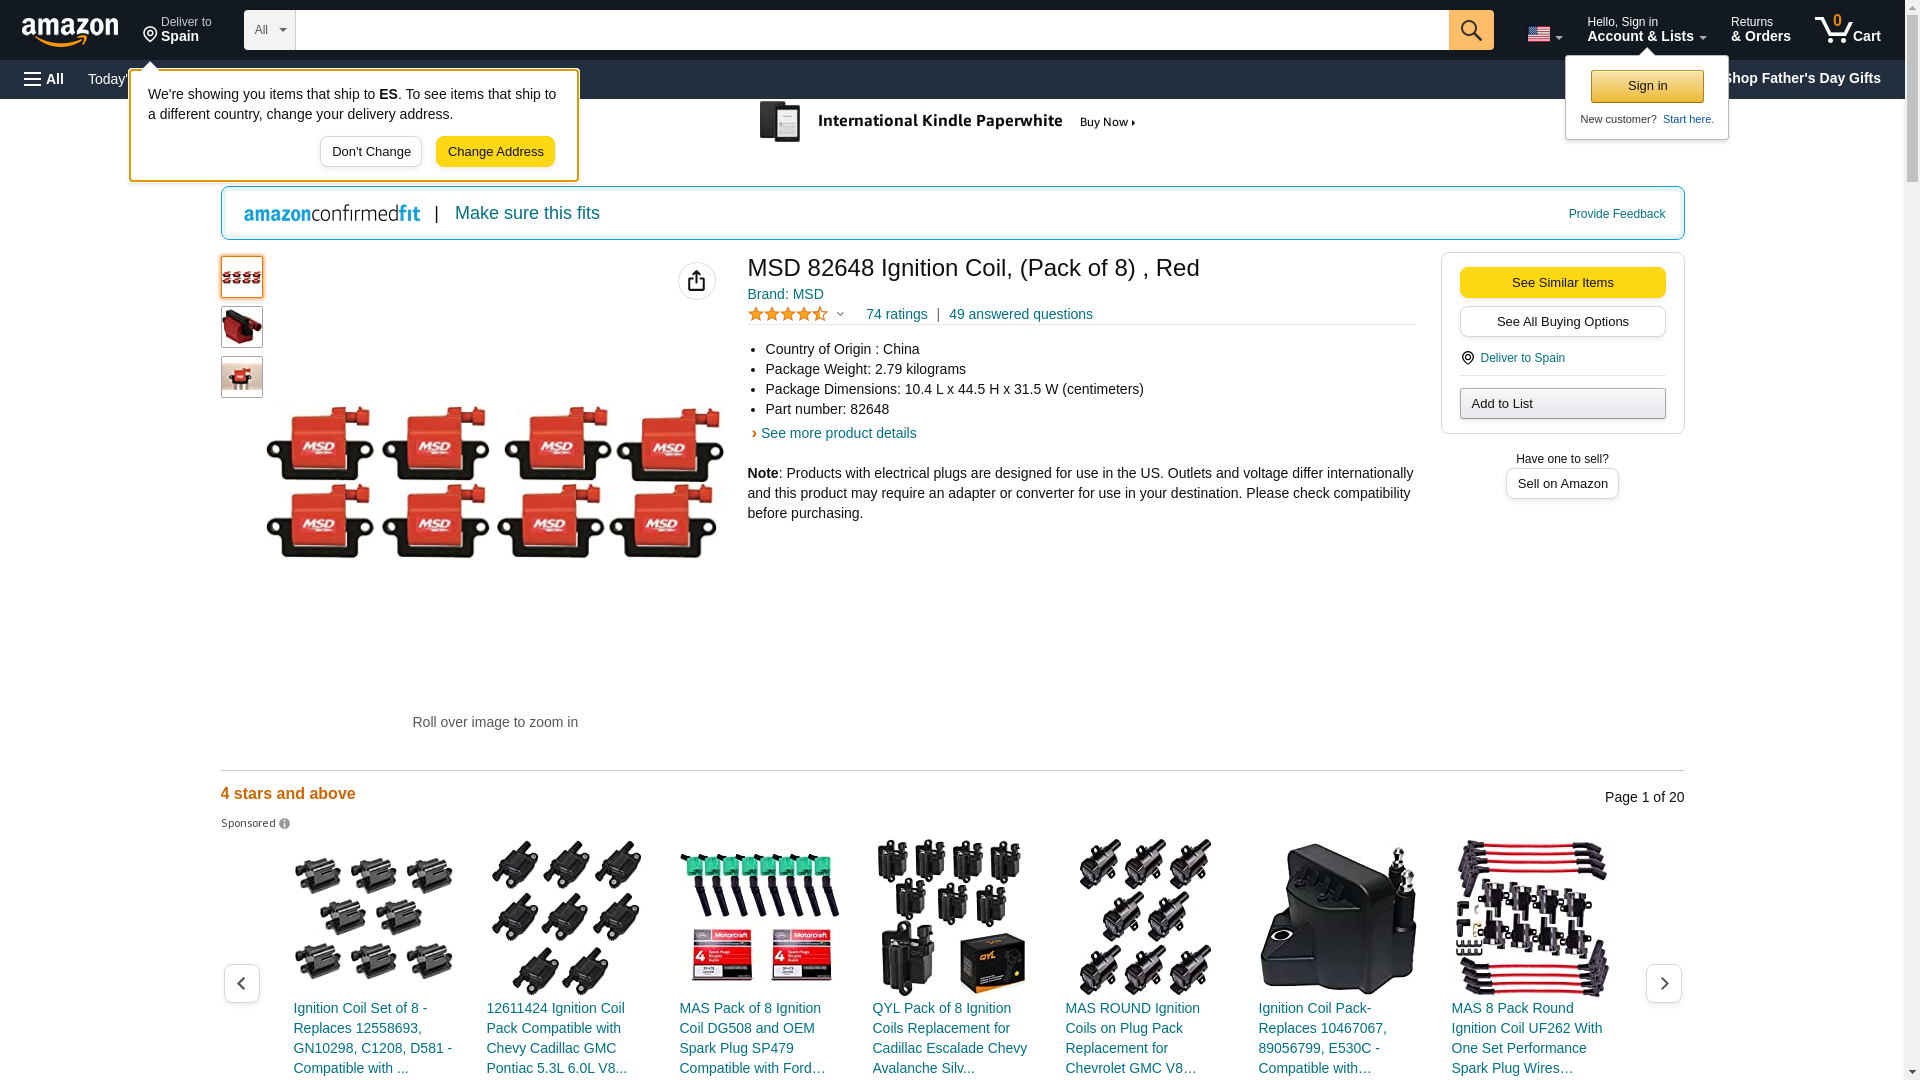
Task: Open Shop Father's Day Gifts
Action: pos(1800,78)
